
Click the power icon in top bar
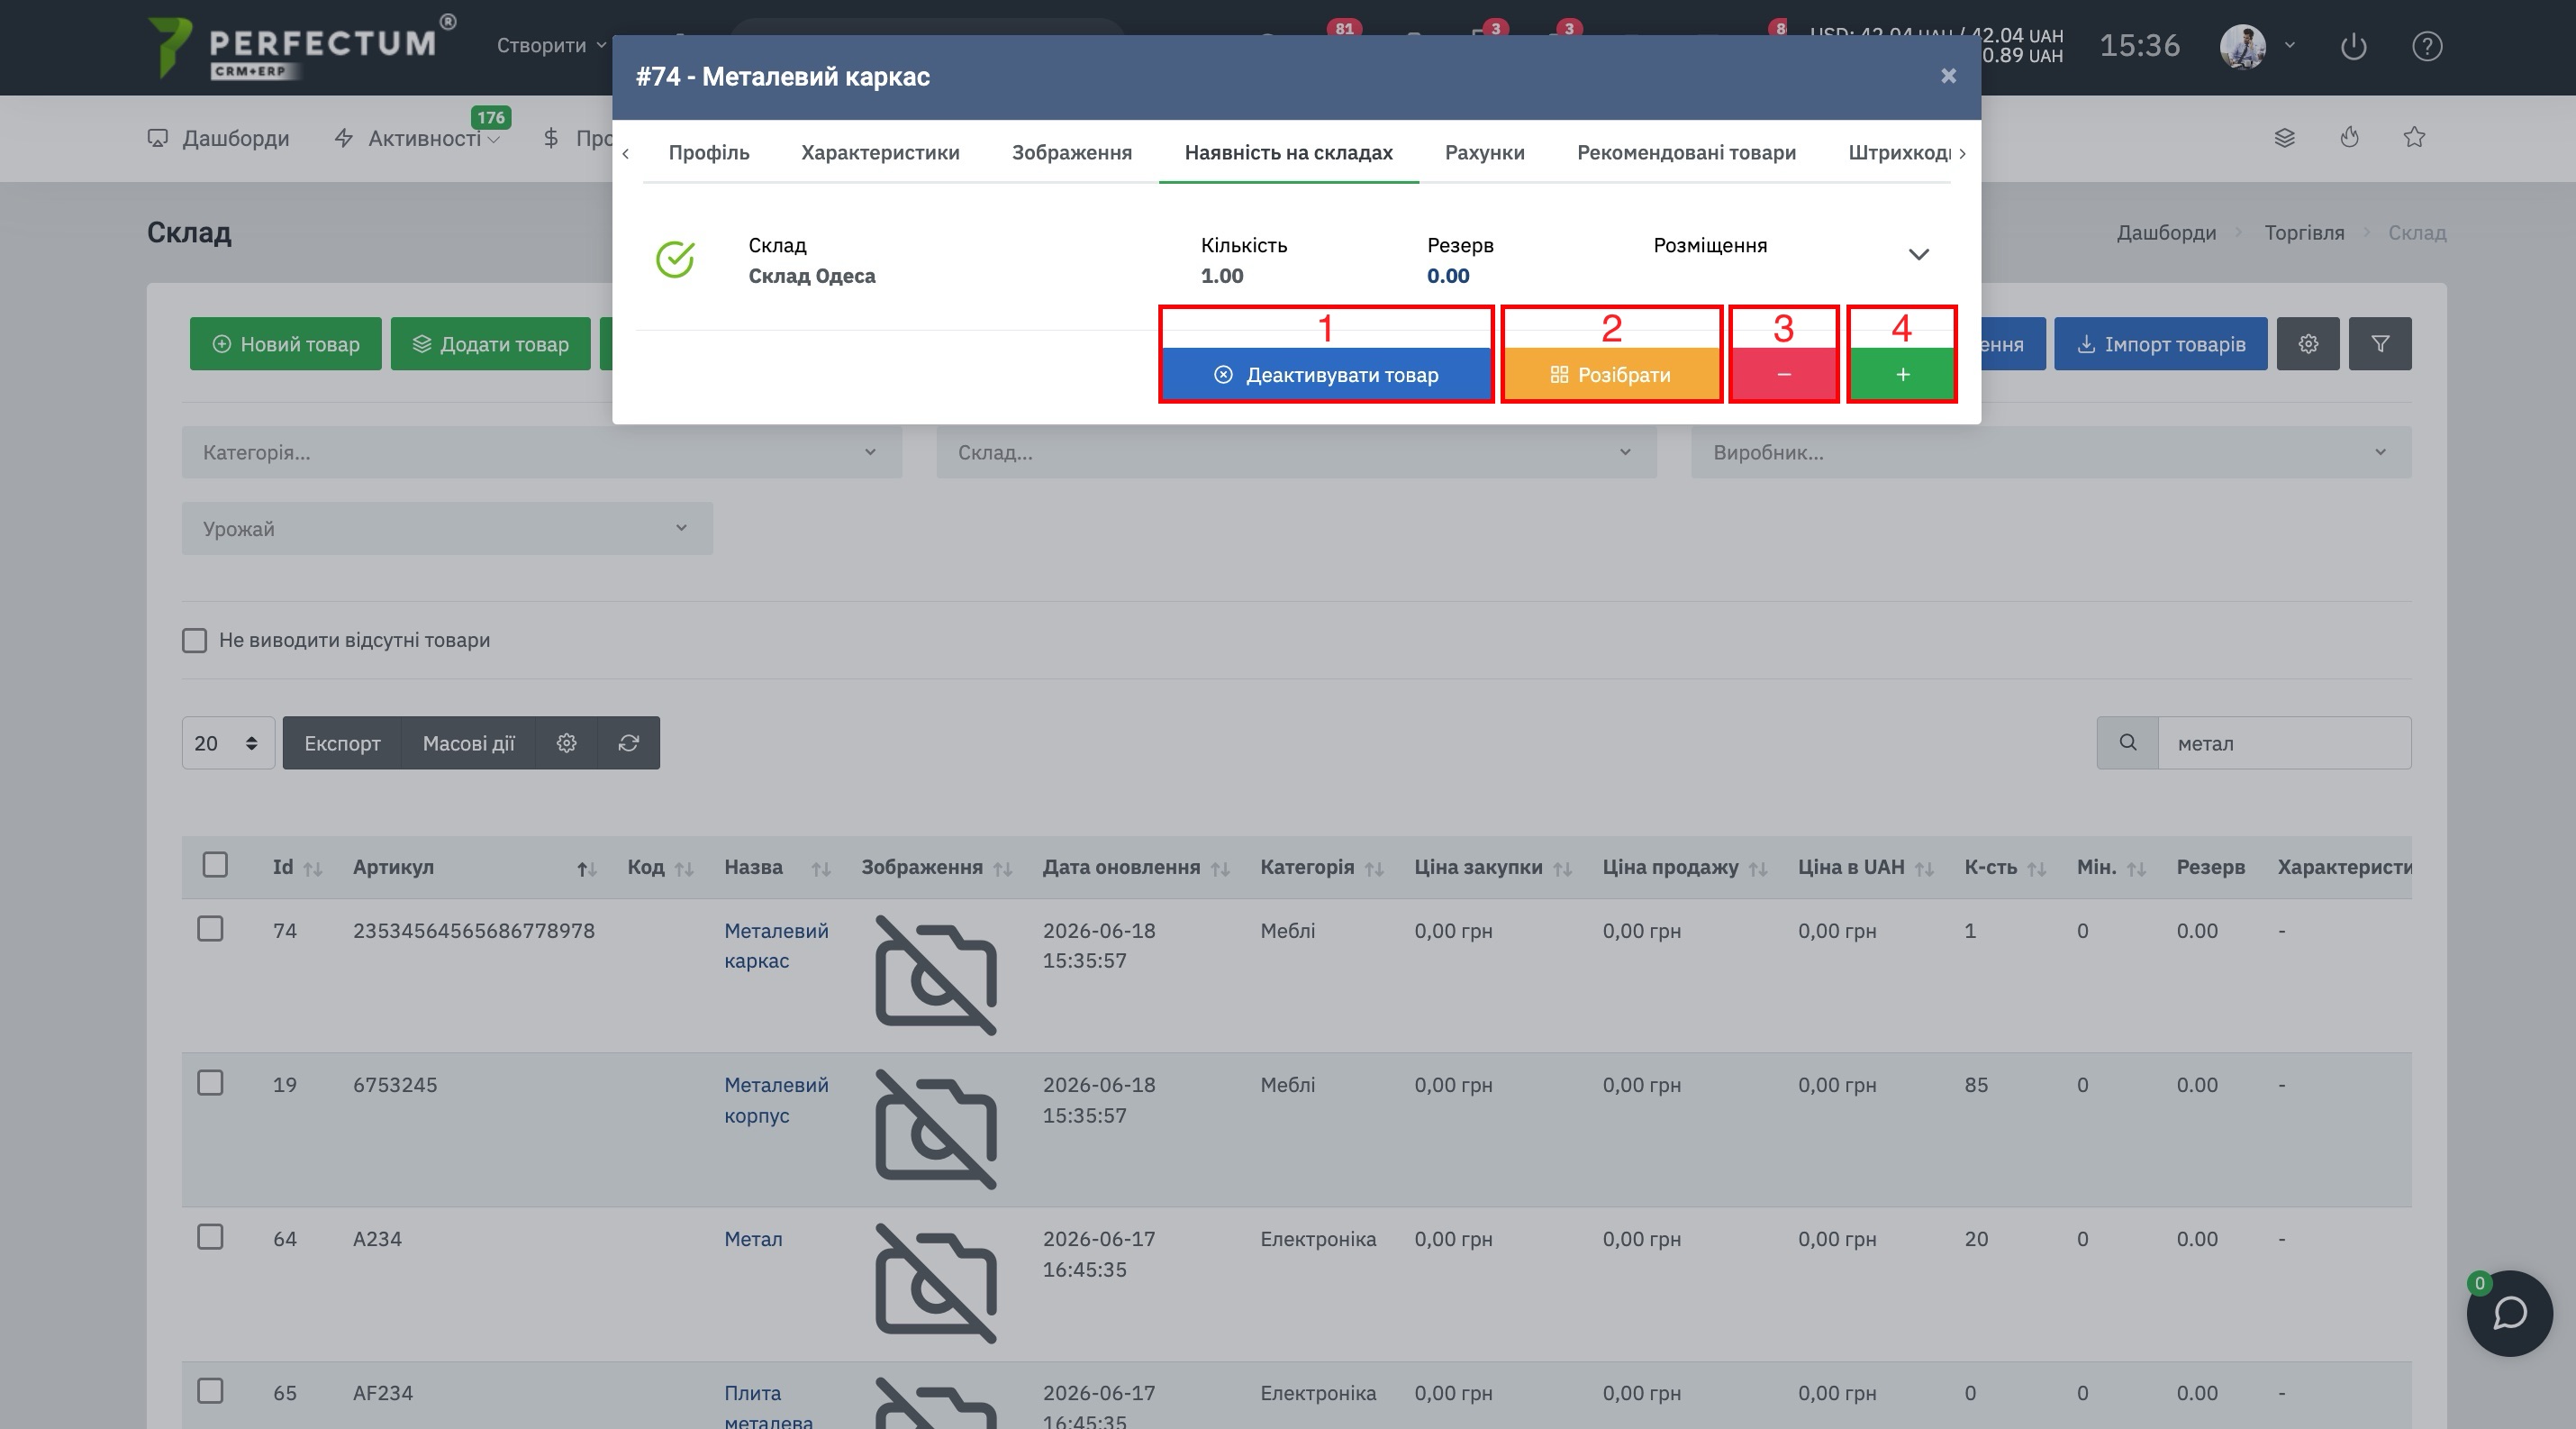[x=2353, y=46]
